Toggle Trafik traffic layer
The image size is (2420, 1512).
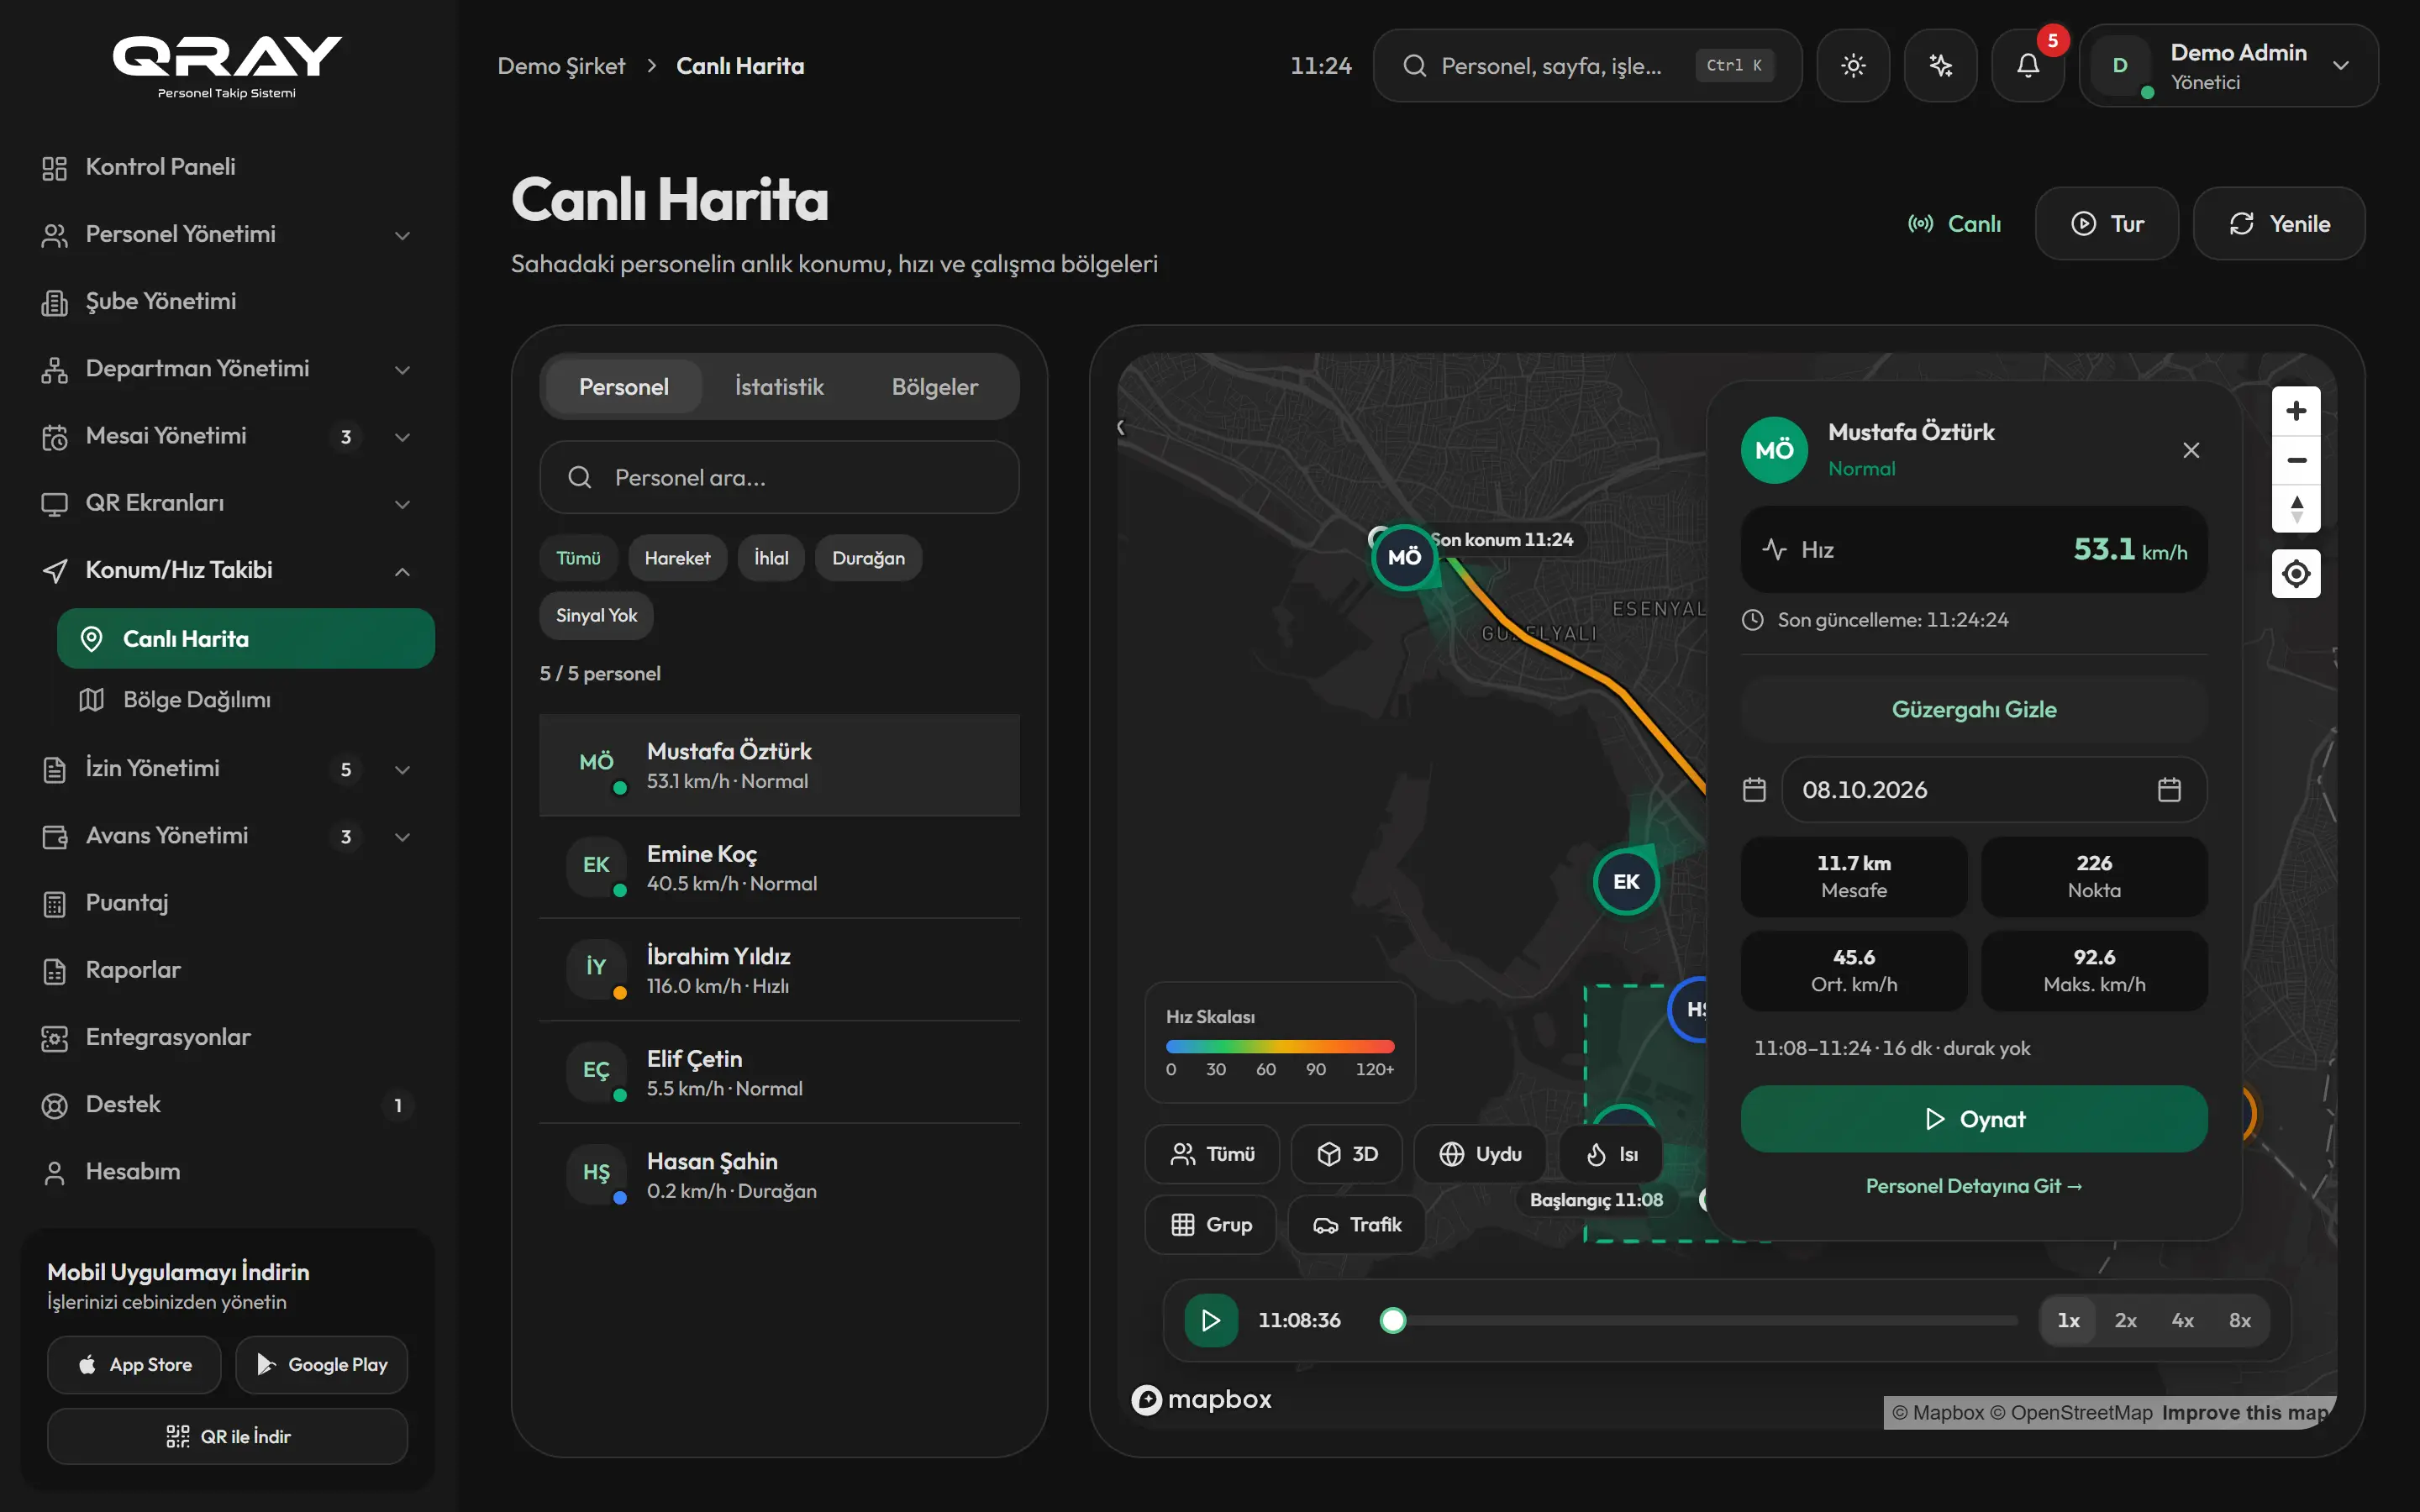pos(1356,1225)
